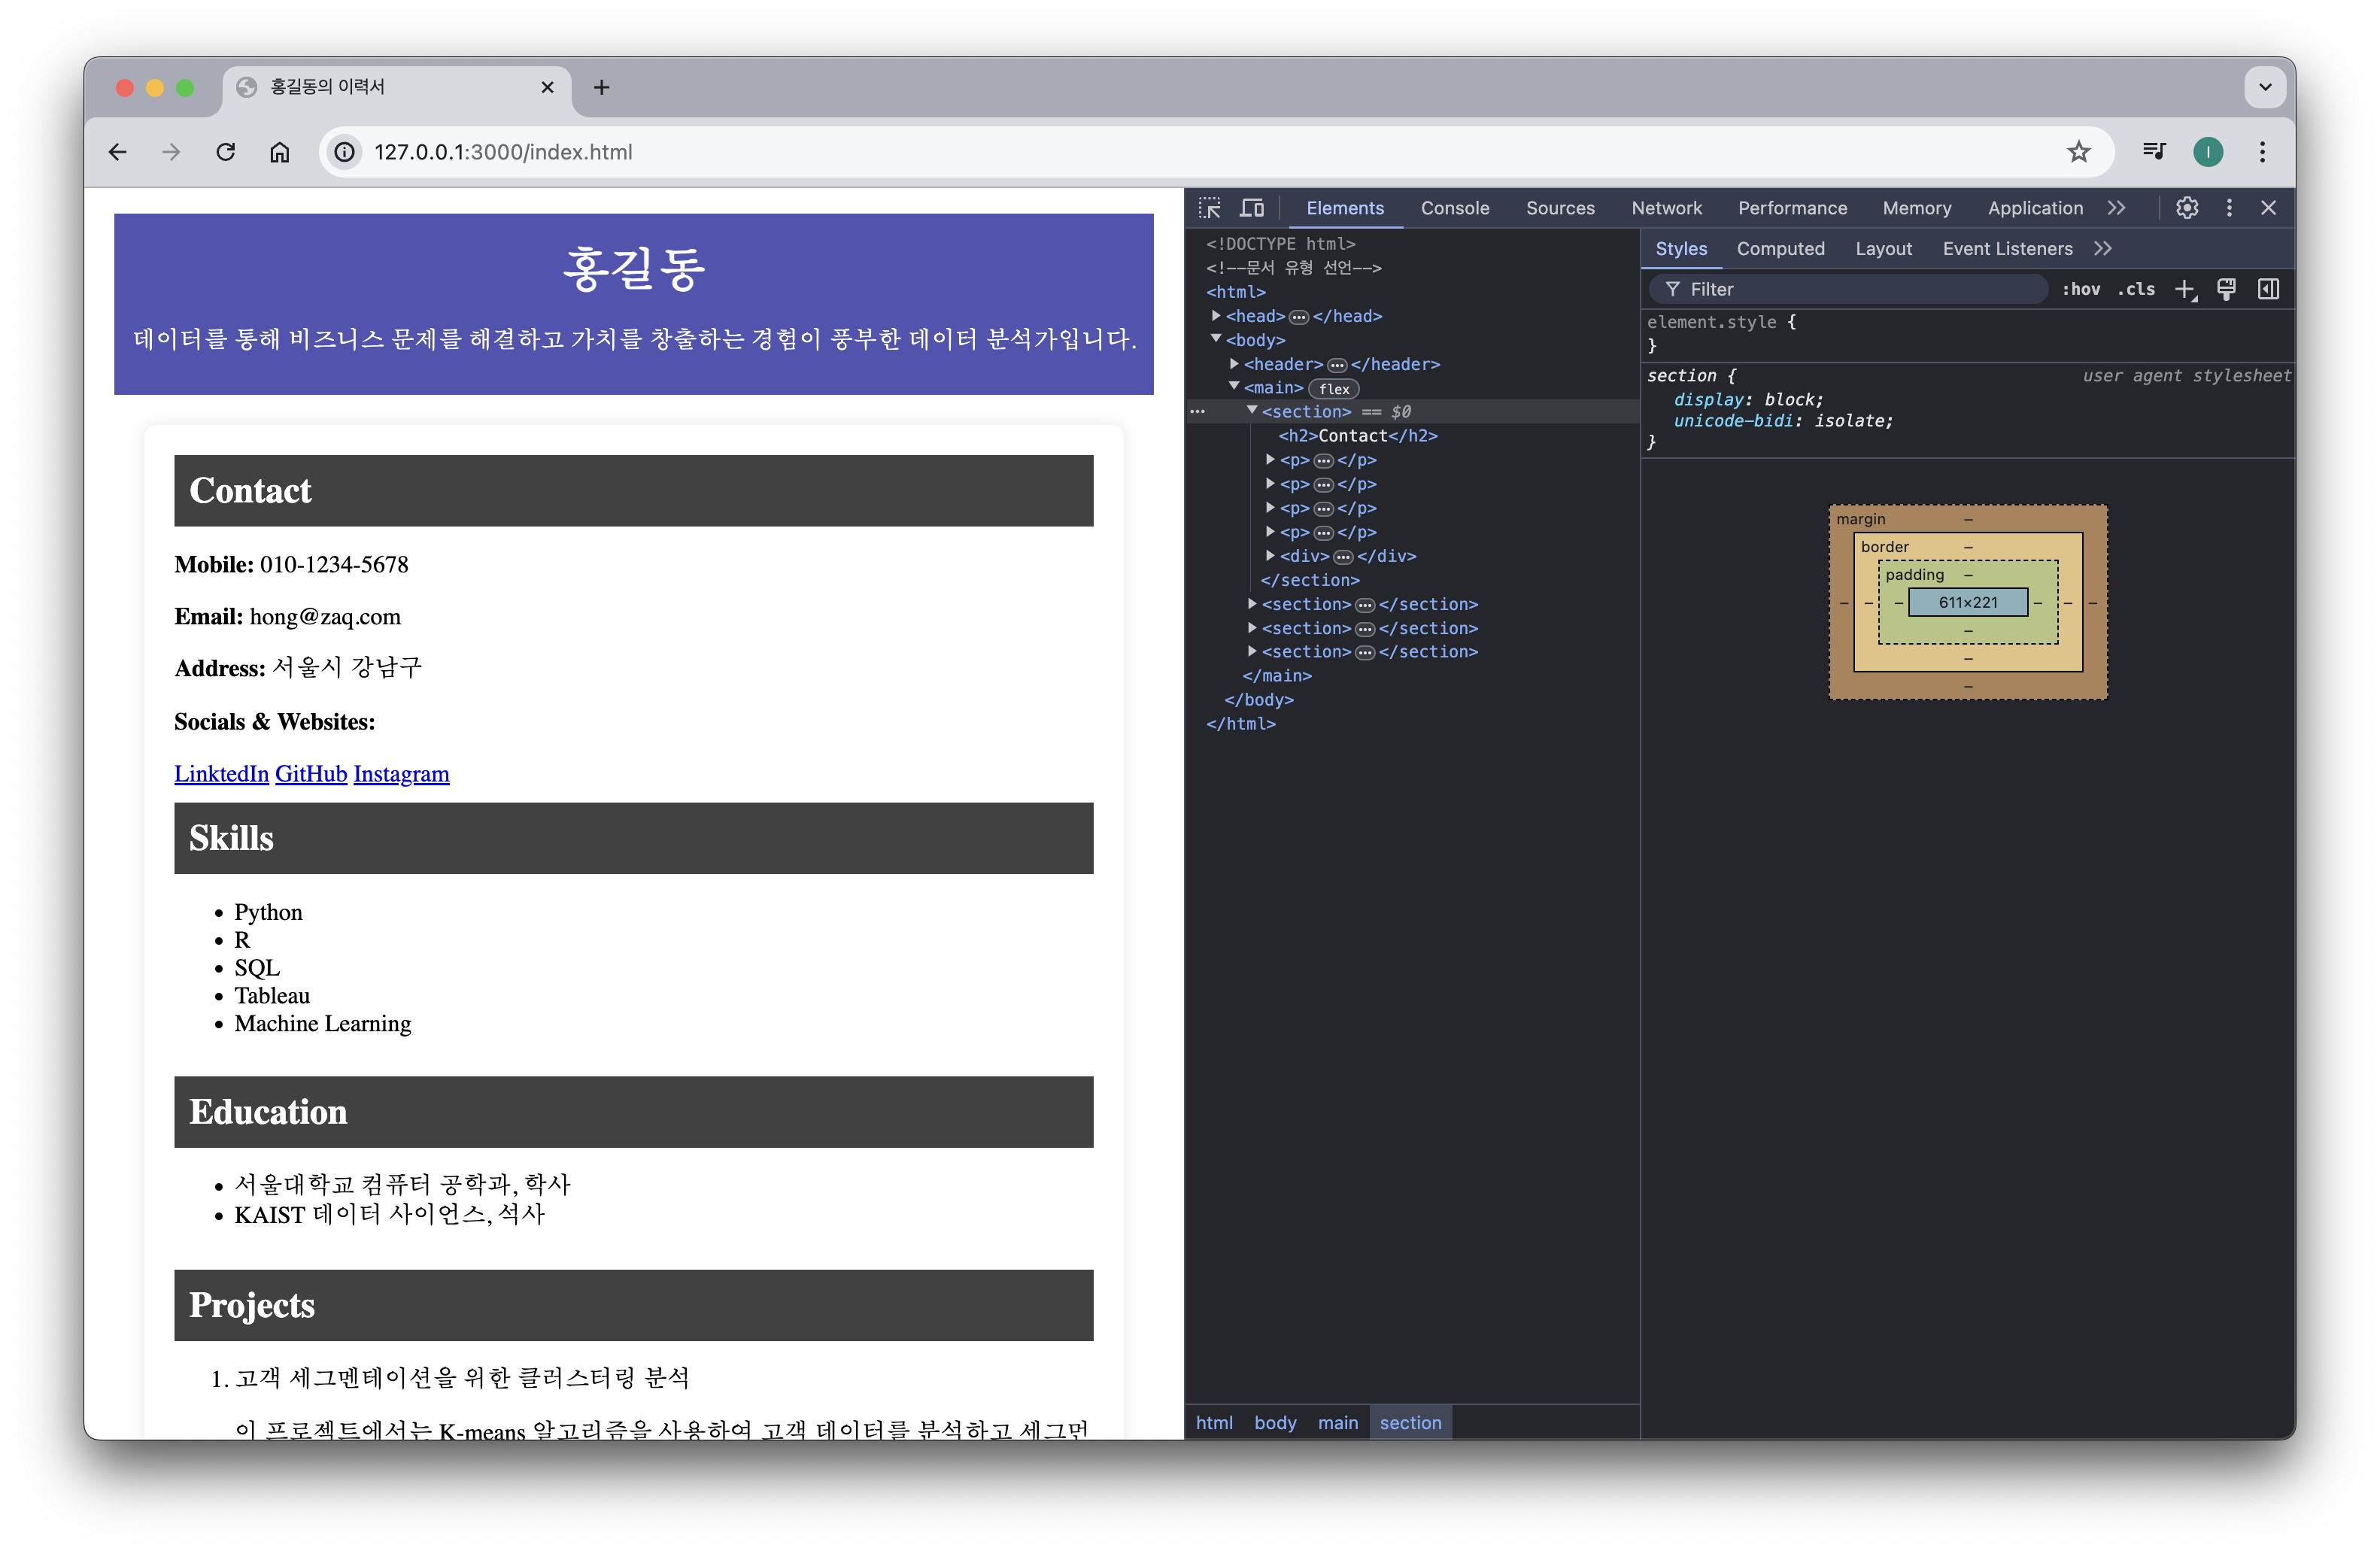
Task: Expand the header element in DOM tree
Action: (x=1234, y=364)
